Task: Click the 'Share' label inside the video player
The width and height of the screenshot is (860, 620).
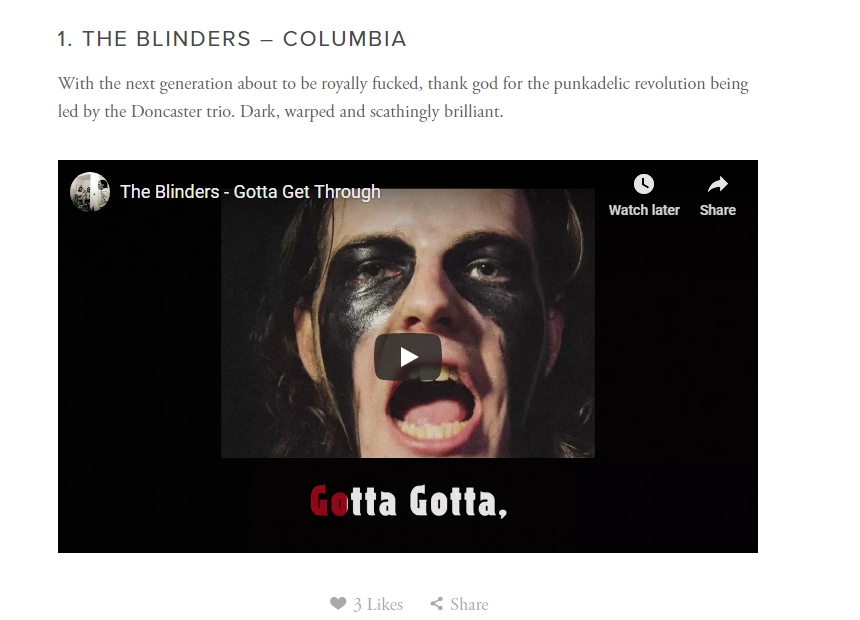Action: click(x=717, y=210)
